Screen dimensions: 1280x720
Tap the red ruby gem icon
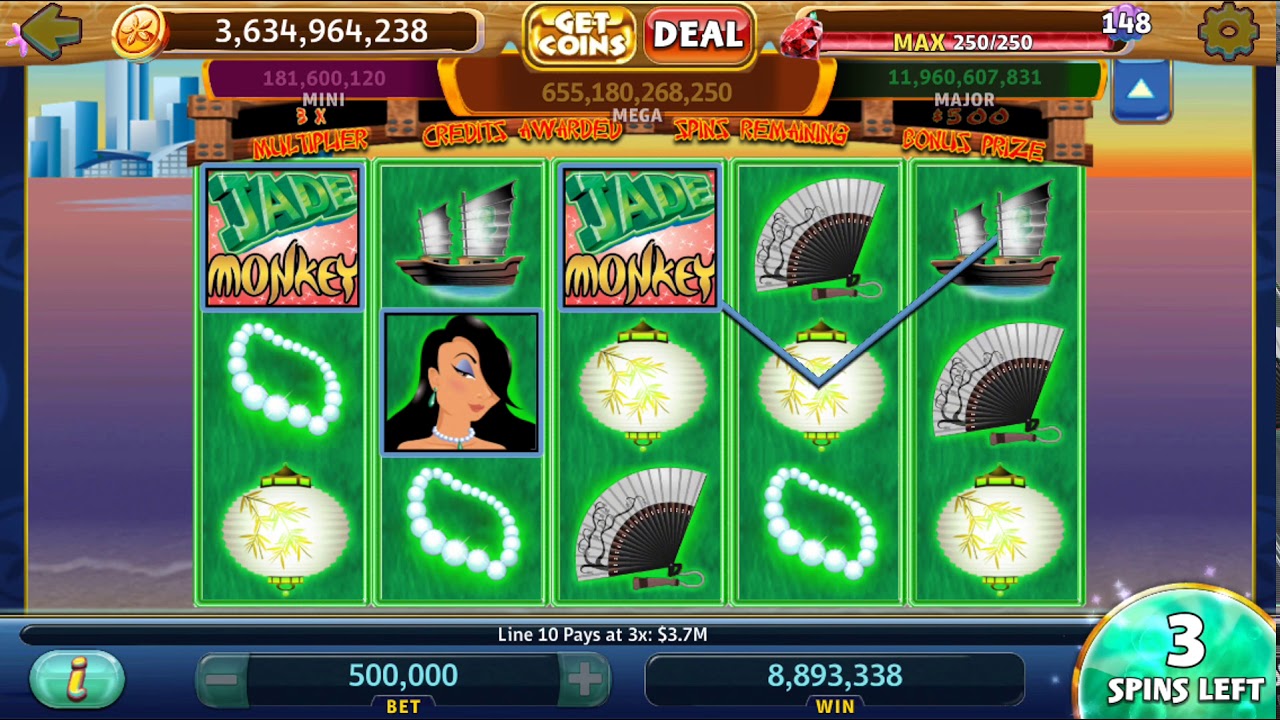tap(802, 36)
